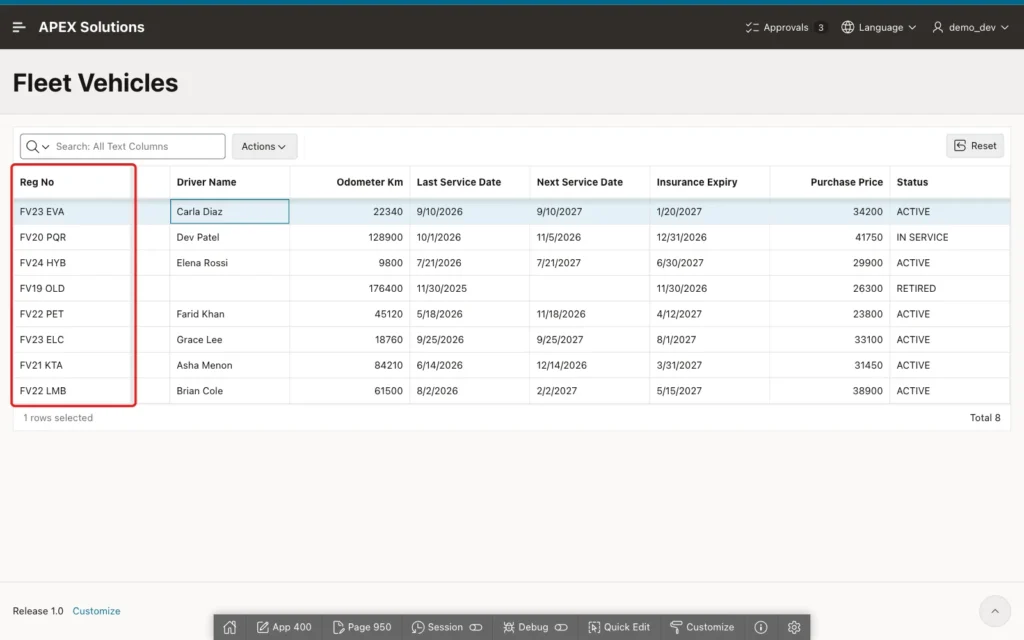Open the Approvals list
This screenshot has width=1024, height=640.
(x=786, y=27)
